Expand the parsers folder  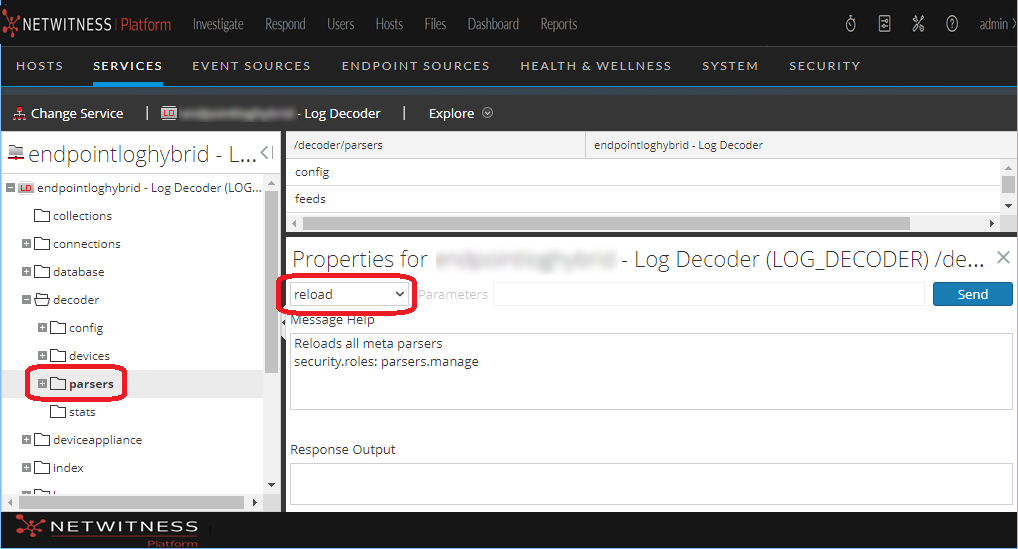pos(42,384)
